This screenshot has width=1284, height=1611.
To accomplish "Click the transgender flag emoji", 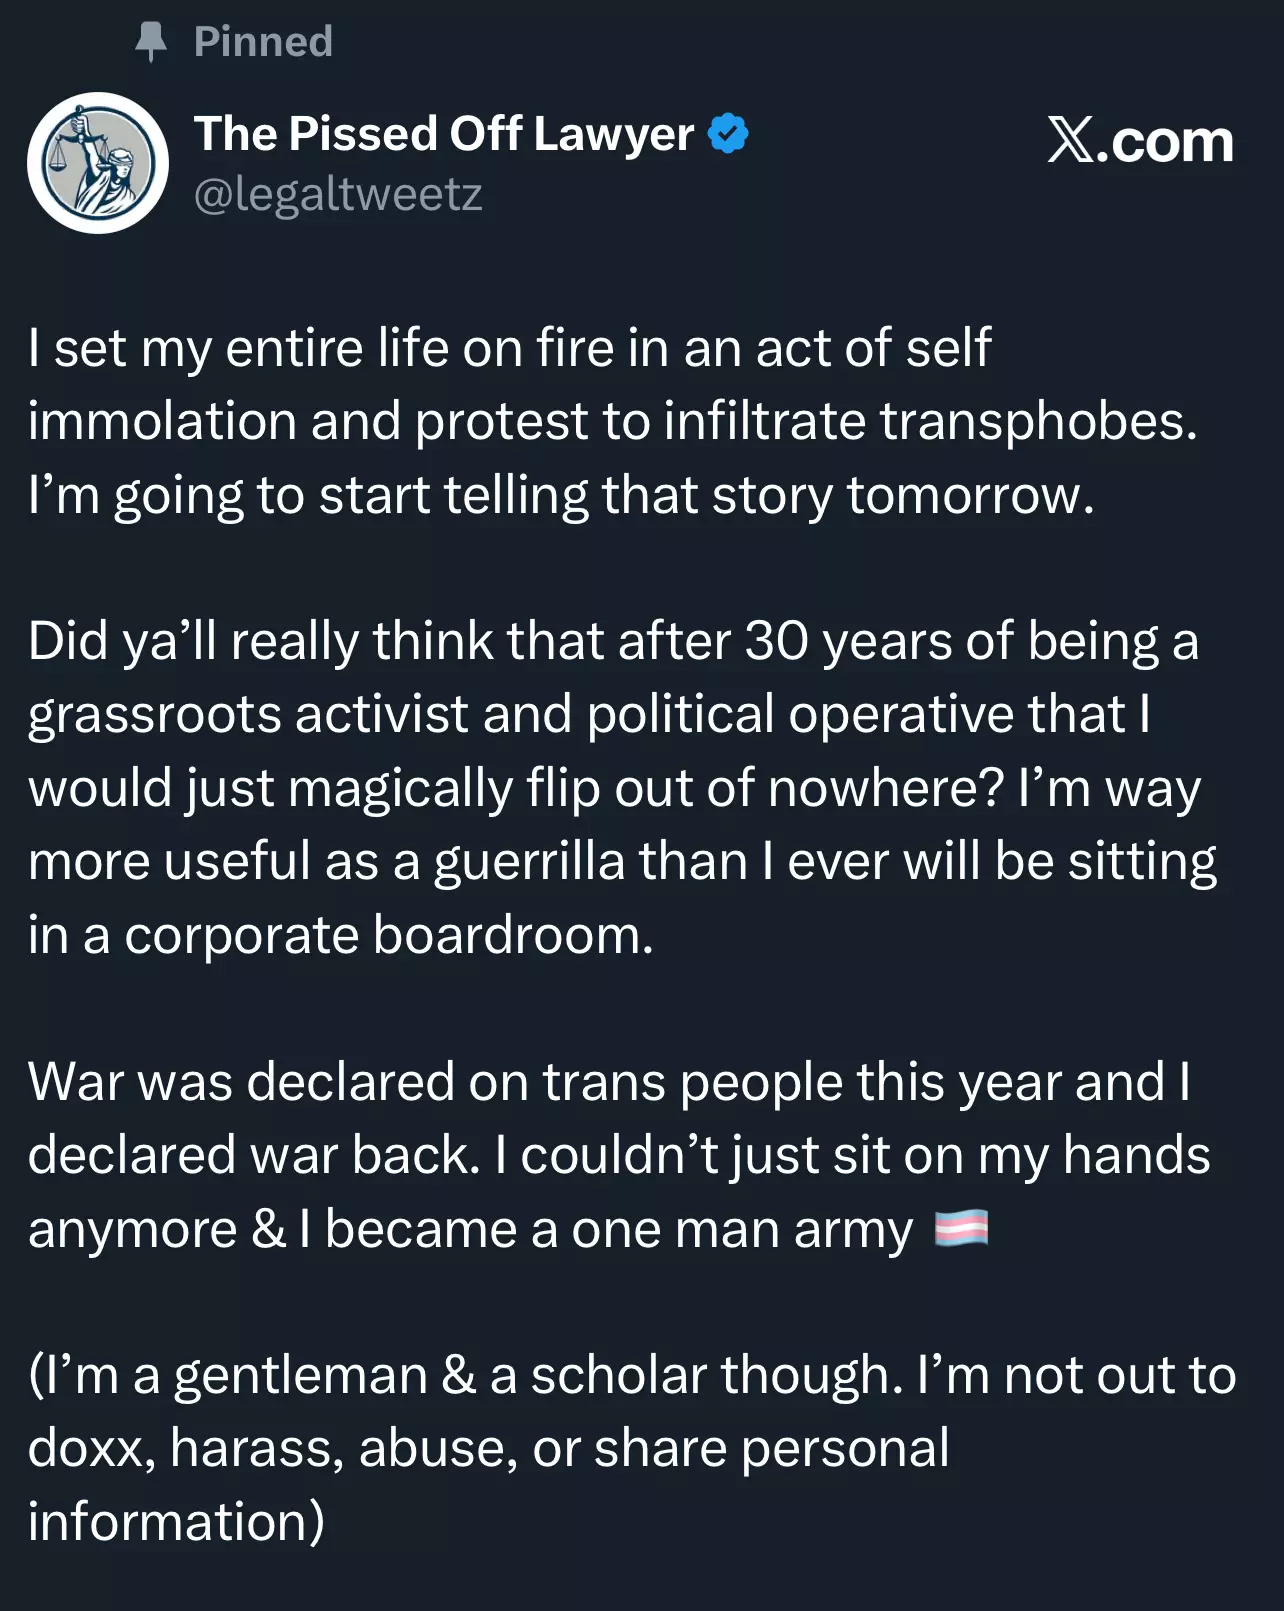I will coord(961,1228).
